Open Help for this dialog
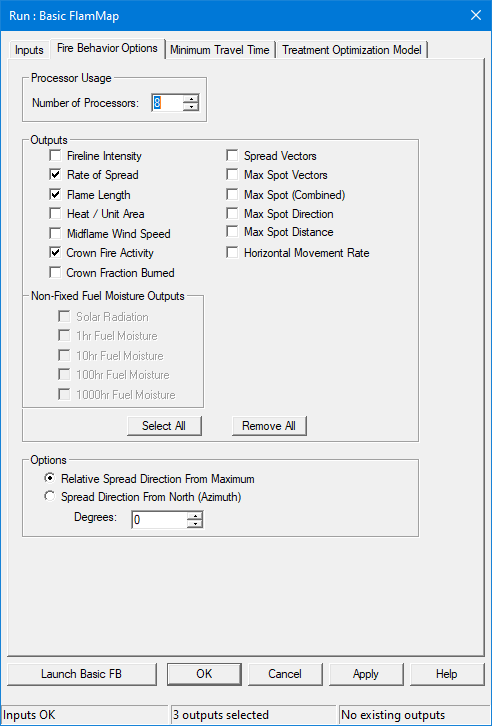This screenshot has width=492, height=726. tap(447, 674)
